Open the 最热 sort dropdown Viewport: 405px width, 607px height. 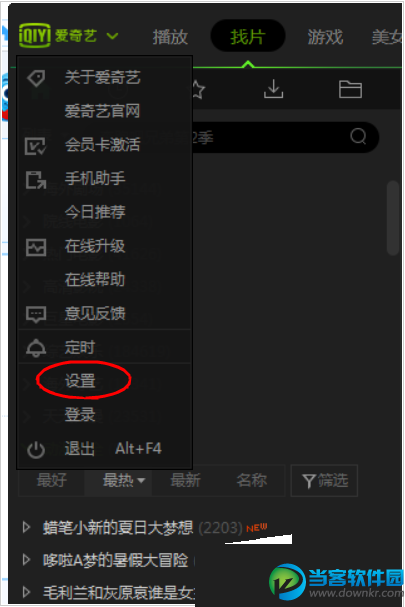click(x=123, y=481)
